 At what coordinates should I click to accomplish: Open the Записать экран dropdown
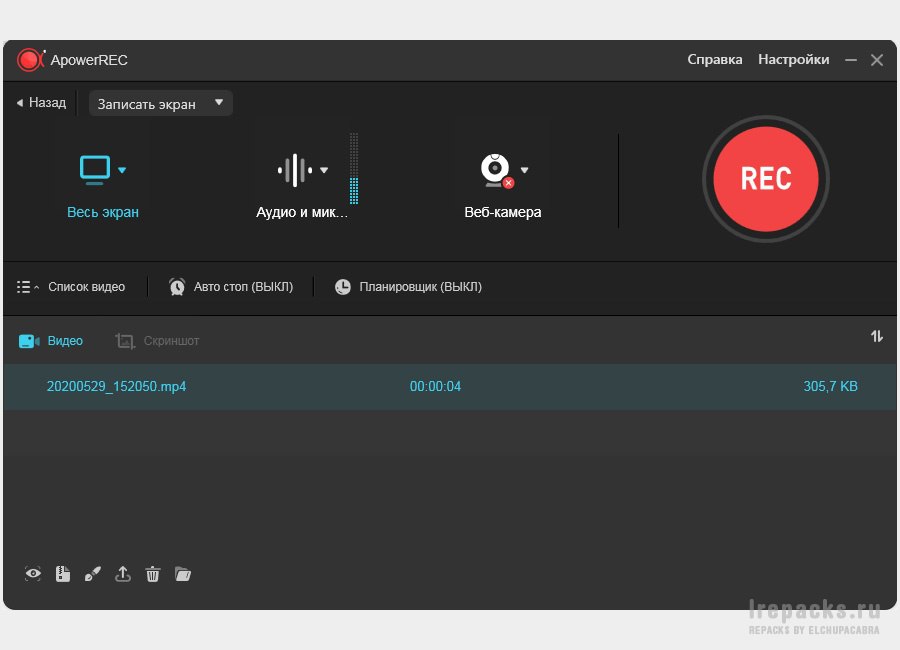pyautogui.click(x=161, y=103)
